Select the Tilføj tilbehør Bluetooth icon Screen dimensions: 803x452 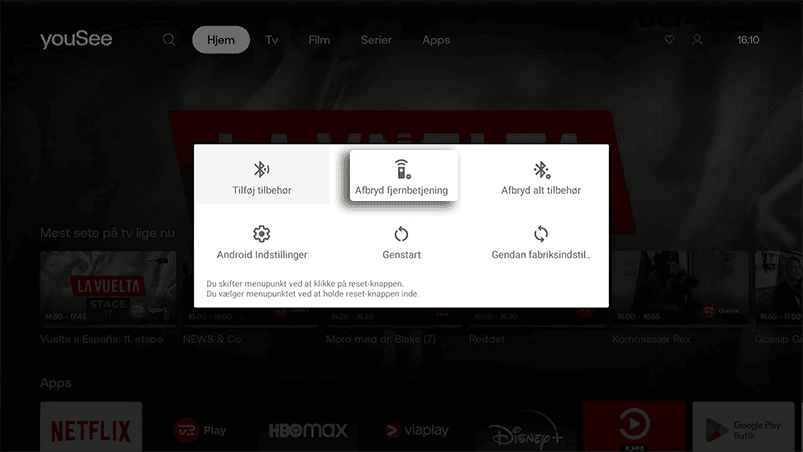pyautogui.click(x=261, y=169)
